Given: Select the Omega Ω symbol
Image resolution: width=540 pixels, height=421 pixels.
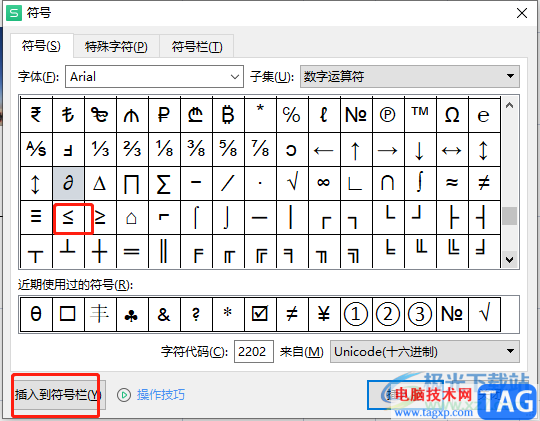Looking at the screenshot, I should click(x=453, y=115).
